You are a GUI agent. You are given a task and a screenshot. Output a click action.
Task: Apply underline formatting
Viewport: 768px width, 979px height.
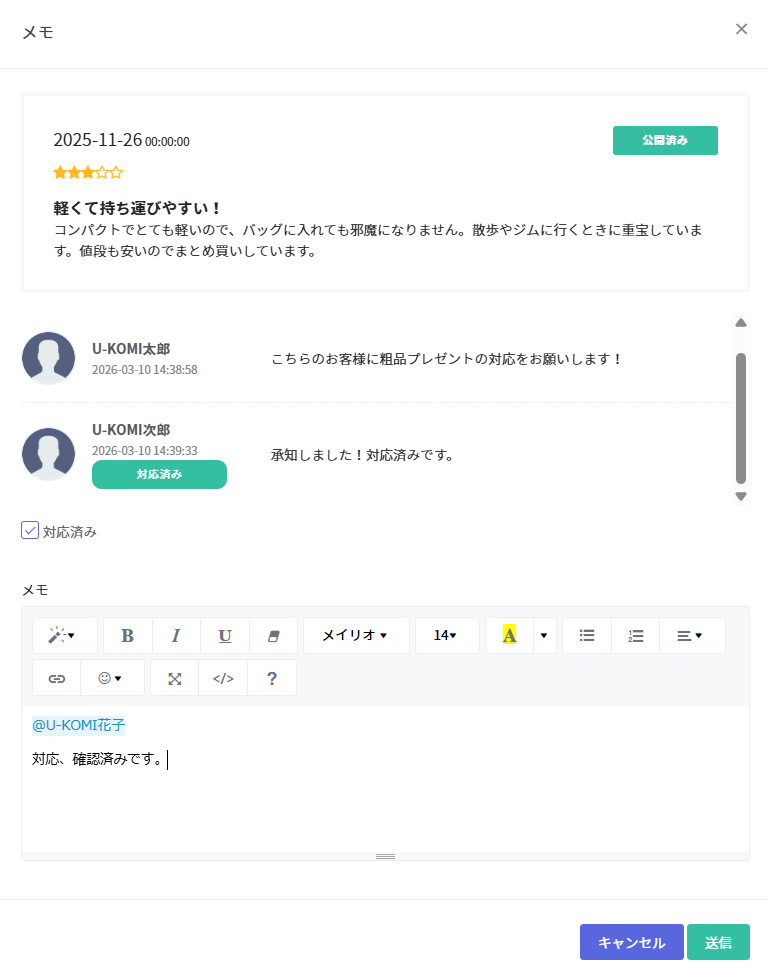point(225,636)
